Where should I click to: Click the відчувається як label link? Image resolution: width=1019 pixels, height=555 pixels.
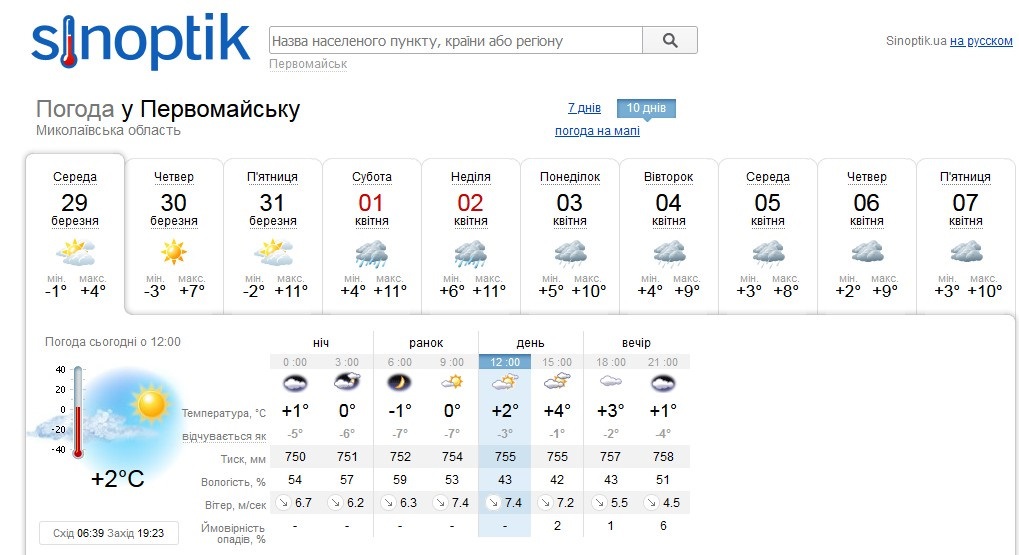click(x=224, y=436)
